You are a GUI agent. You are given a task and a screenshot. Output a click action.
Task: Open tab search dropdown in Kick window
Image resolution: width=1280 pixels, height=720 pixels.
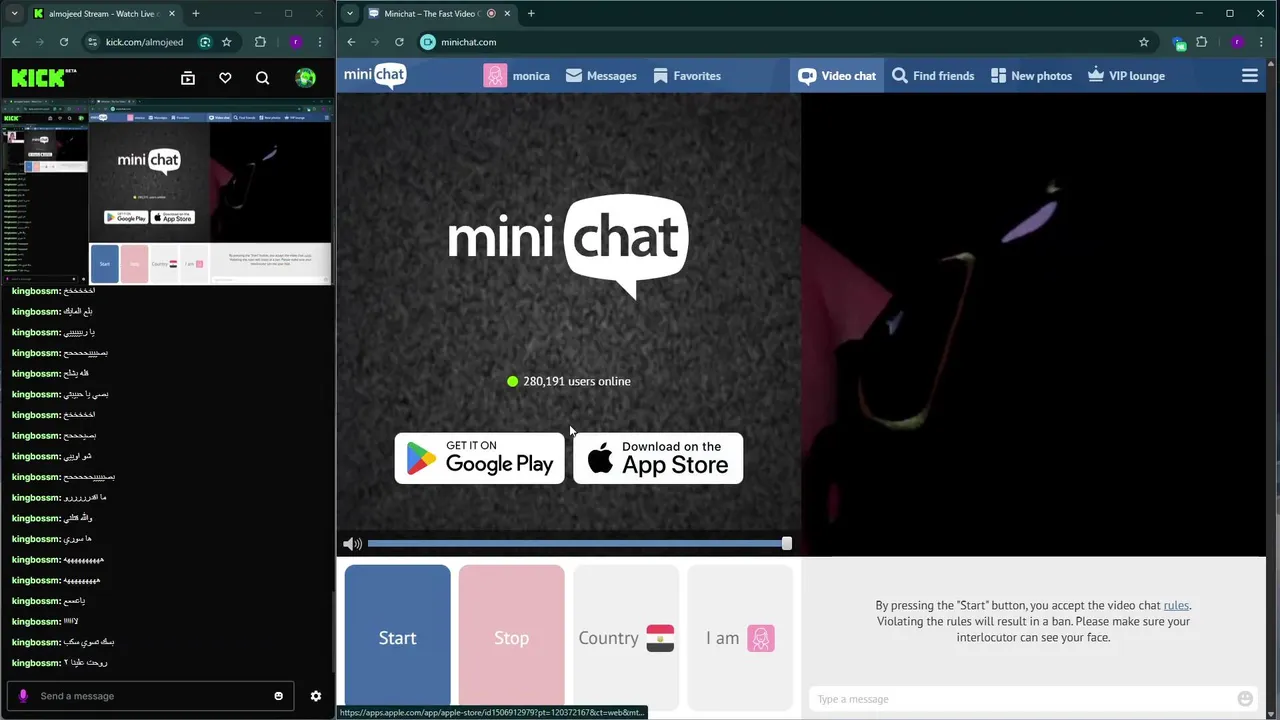point(12,13)
